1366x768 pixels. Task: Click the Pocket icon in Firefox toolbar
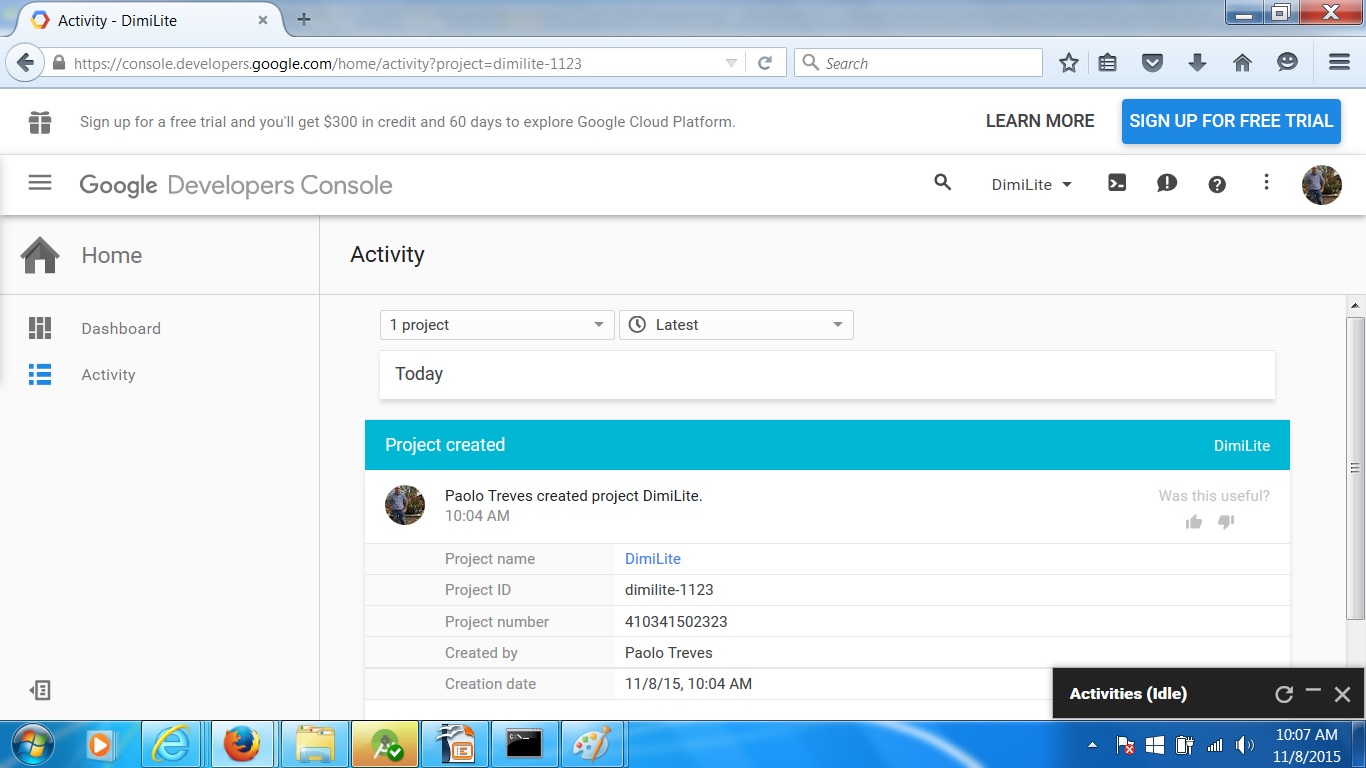(x=1152, y=63)
